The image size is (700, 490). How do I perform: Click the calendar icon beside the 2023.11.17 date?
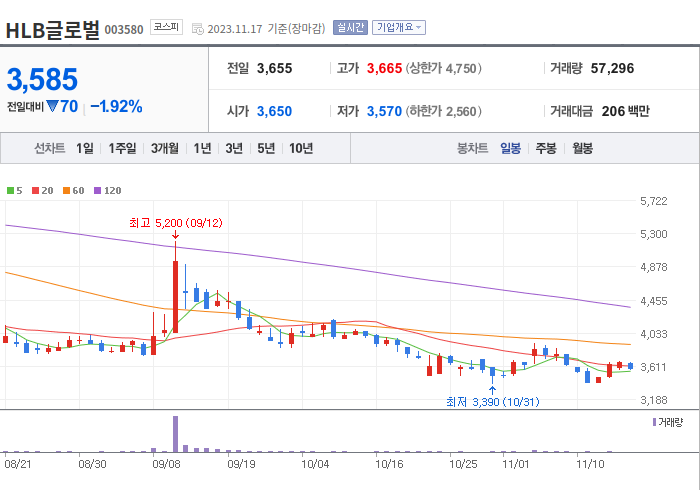click(x=197, y=29)
